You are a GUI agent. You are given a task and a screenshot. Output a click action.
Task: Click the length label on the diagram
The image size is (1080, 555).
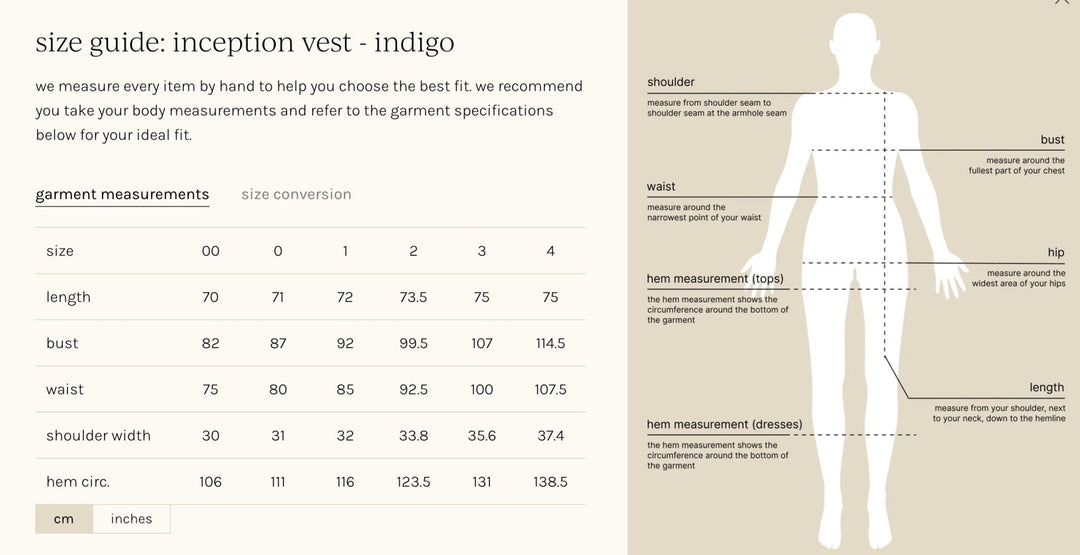1047,388
